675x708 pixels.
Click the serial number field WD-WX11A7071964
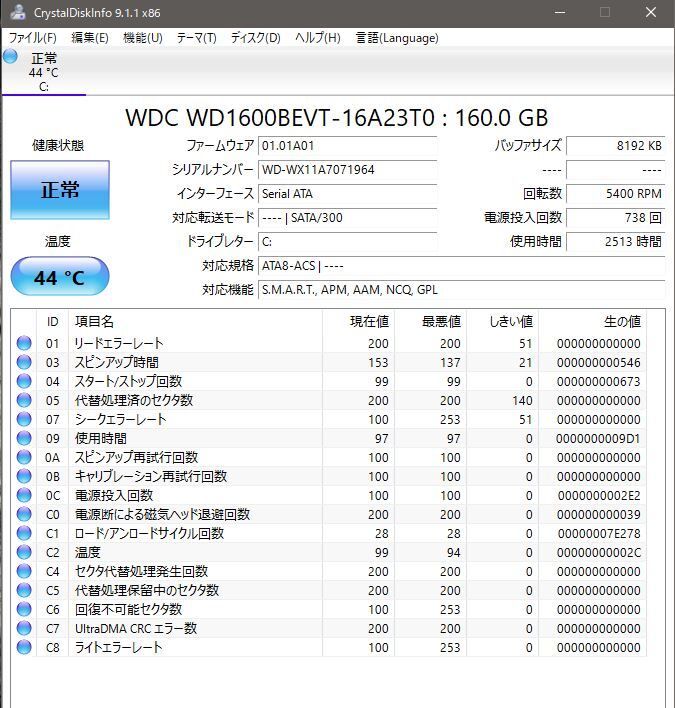(x=347, y=170)
